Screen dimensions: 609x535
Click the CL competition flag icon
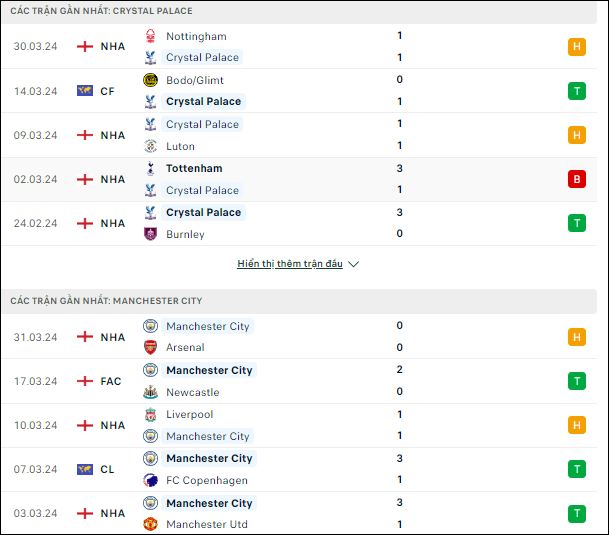pos(85,469)
